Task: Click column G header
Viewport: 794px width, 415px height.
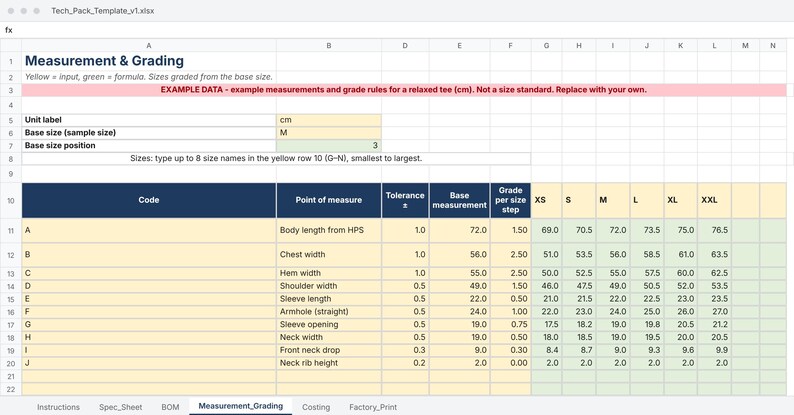Action: pyautogui.click(x=546, y=46)
